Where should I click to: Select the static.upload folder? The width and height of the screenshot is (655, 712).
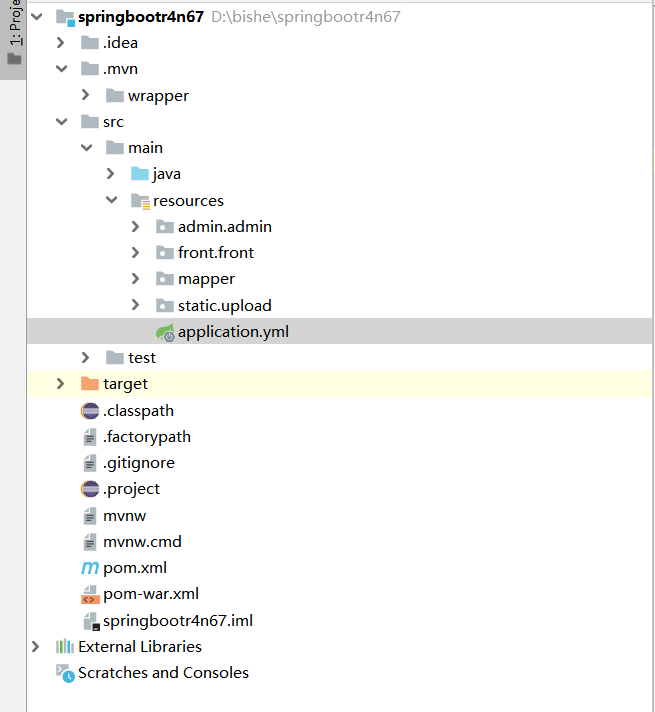coord(224,305)
